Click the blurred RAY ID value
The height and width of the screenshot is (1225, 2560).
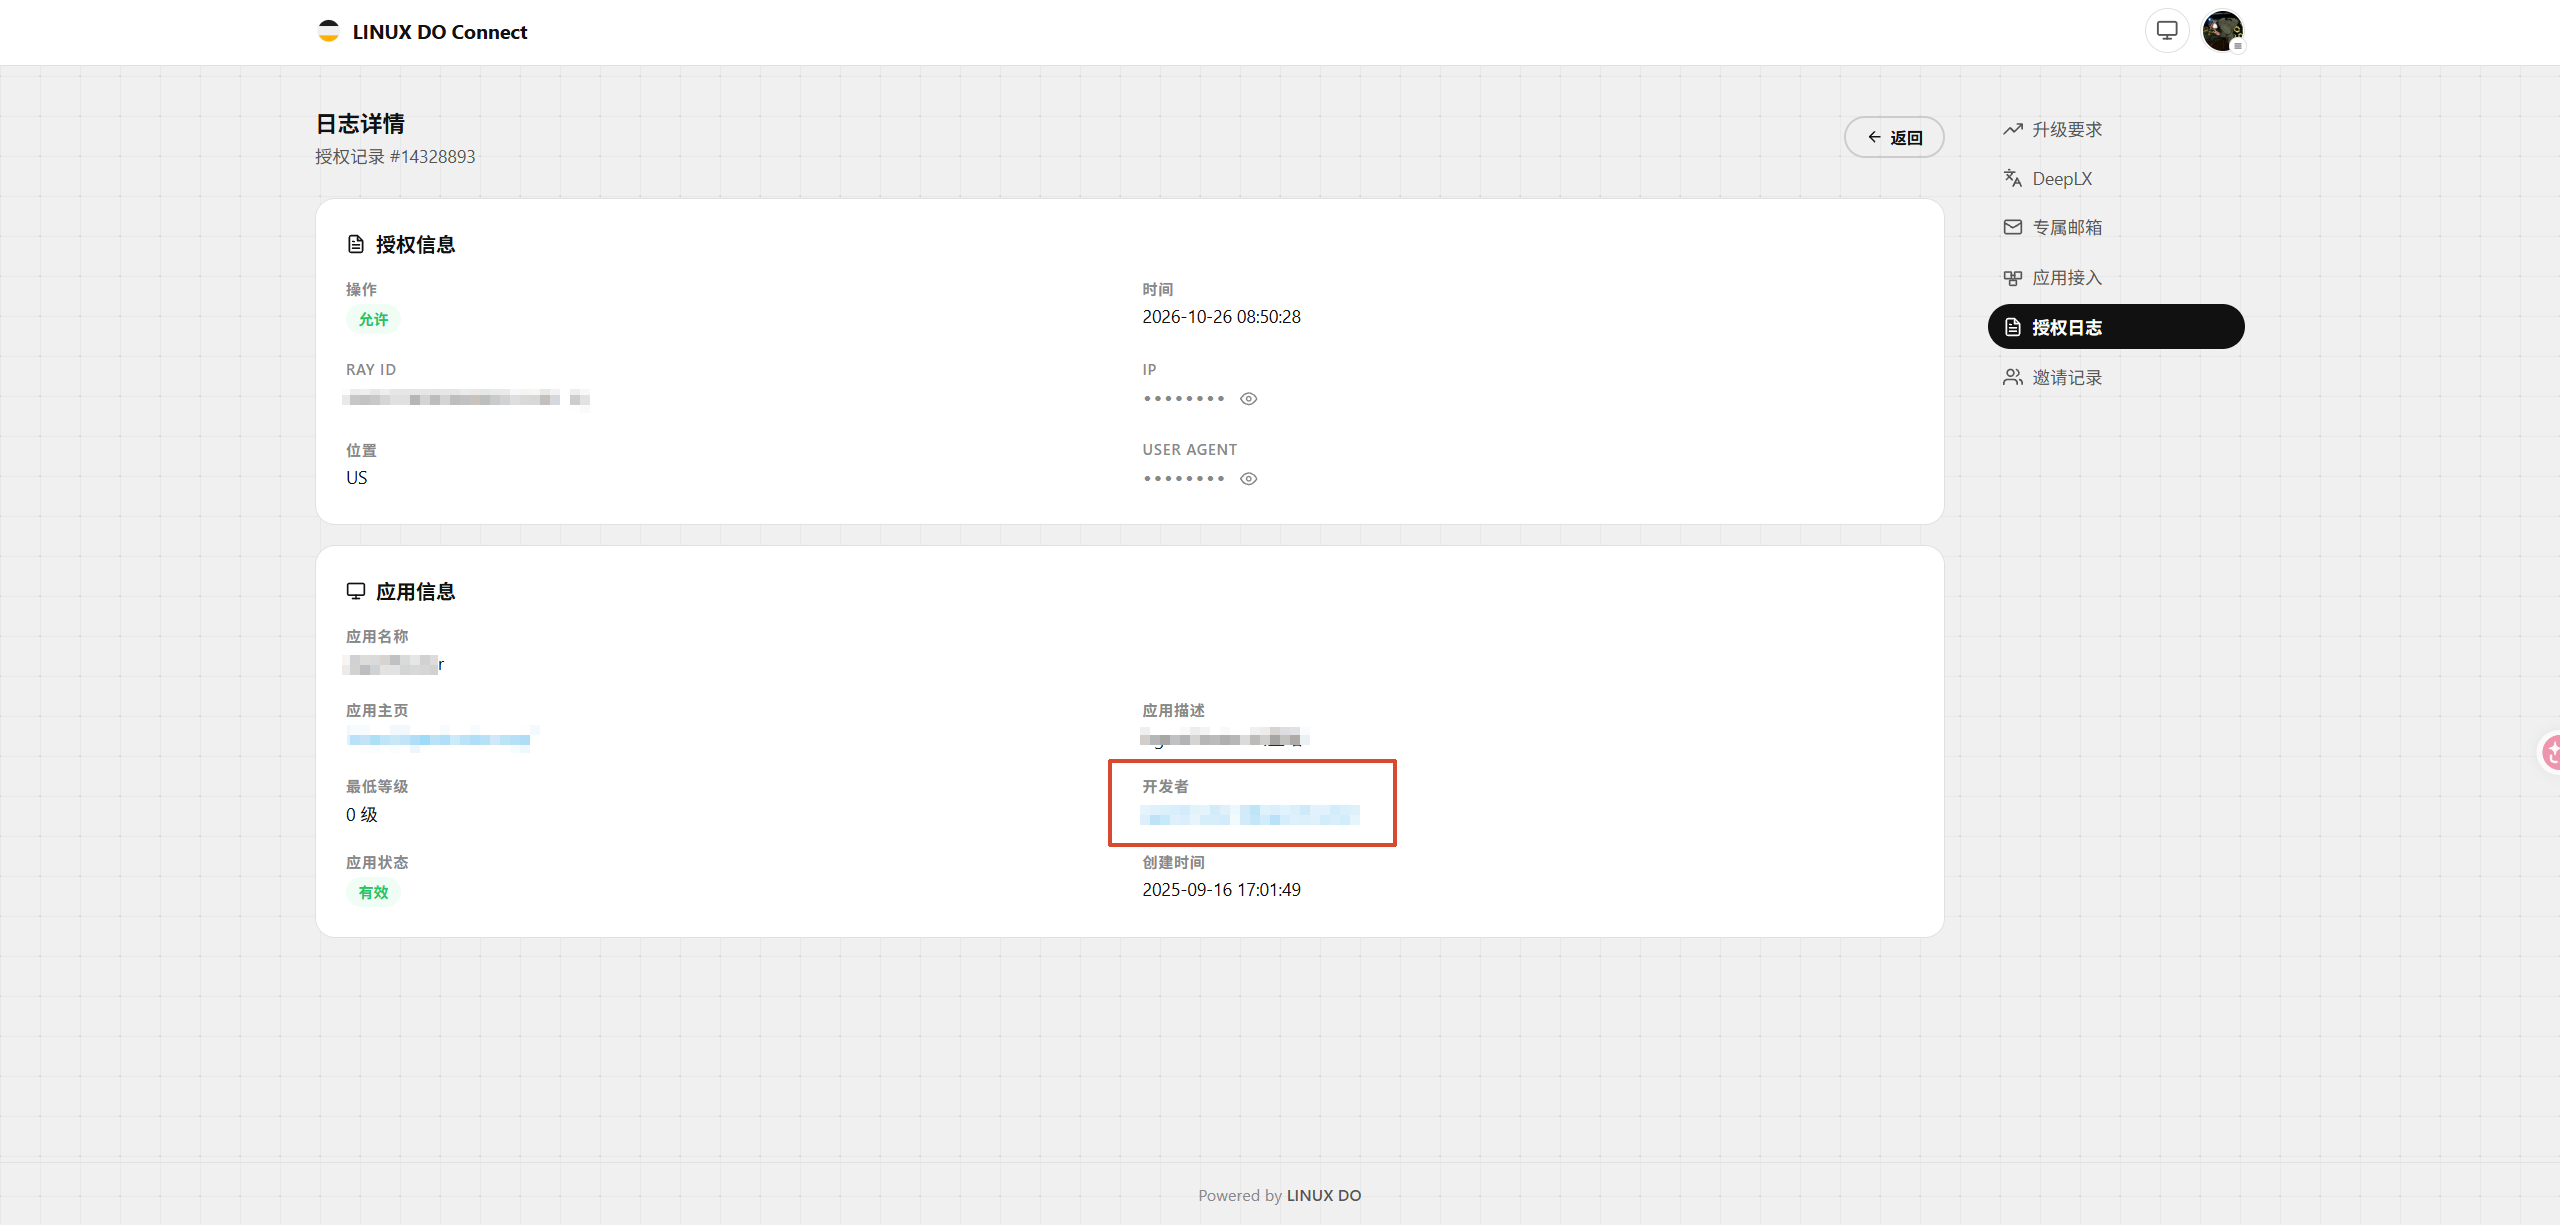pyautogui.click(x=466, y=398)
